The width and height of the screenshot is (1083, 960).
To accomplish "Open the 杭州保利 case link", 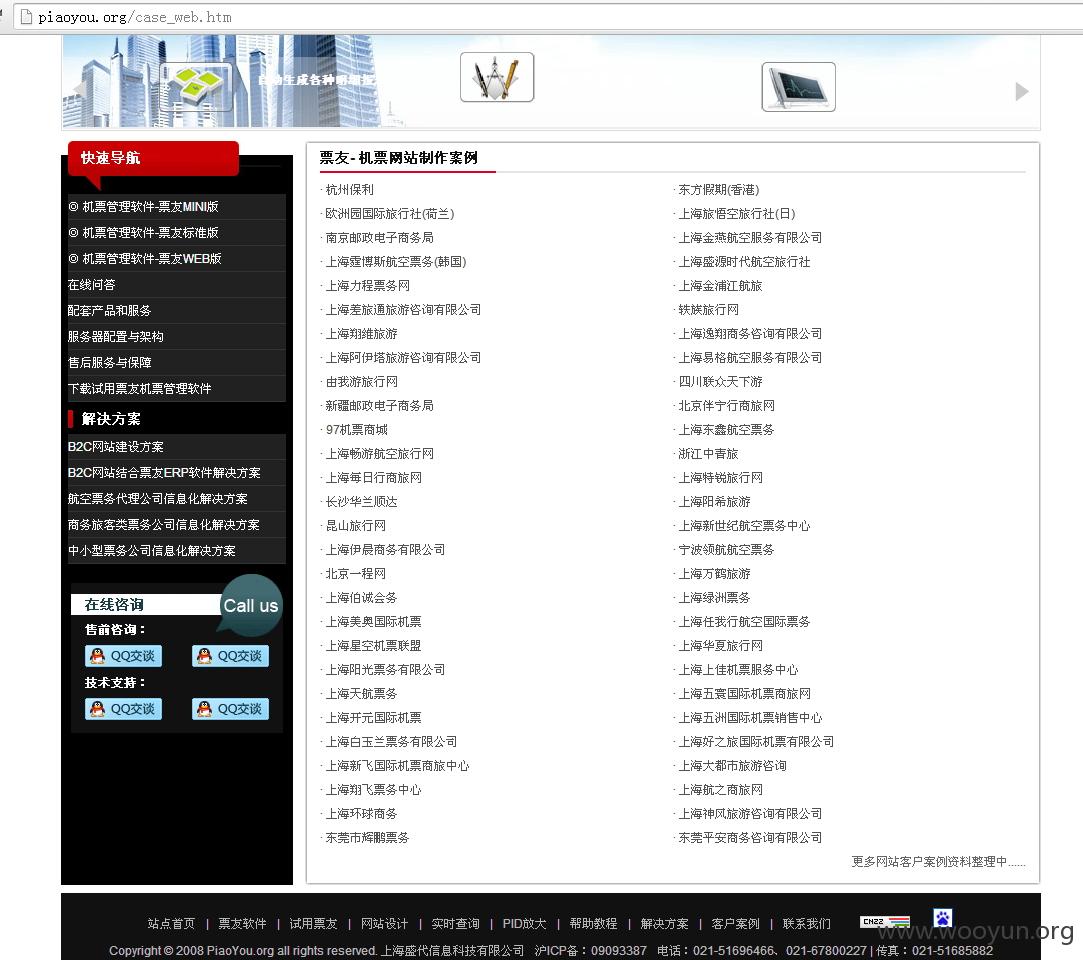I will coord(349,189).
